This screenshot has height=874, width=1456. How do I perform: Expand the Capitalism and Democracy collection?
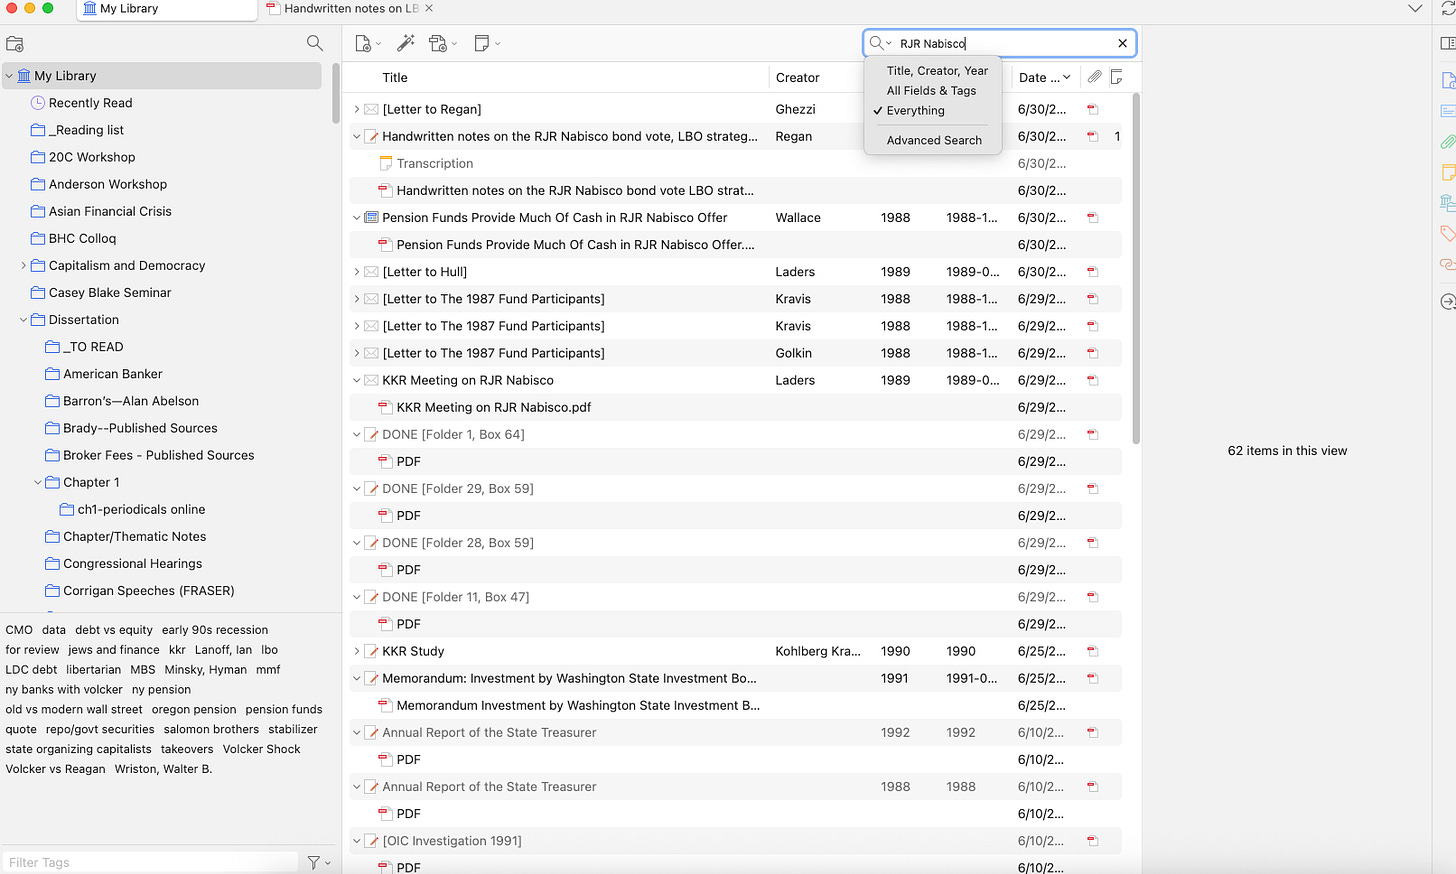23,266
